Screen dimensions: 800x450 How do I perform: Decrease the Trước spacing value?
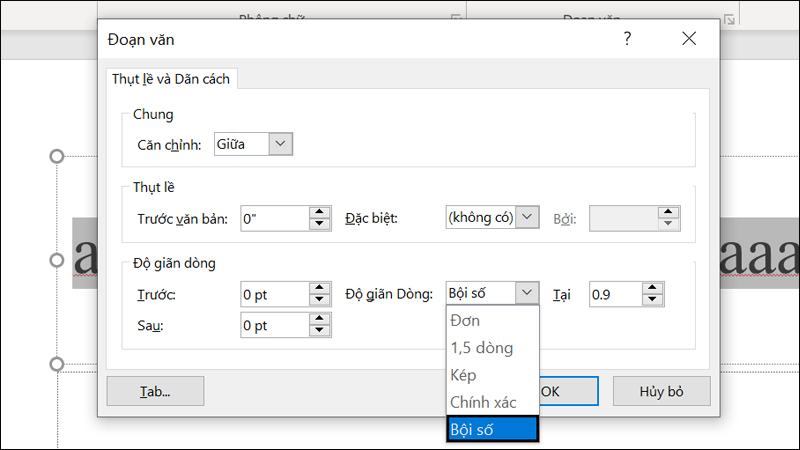pos(320,300)
